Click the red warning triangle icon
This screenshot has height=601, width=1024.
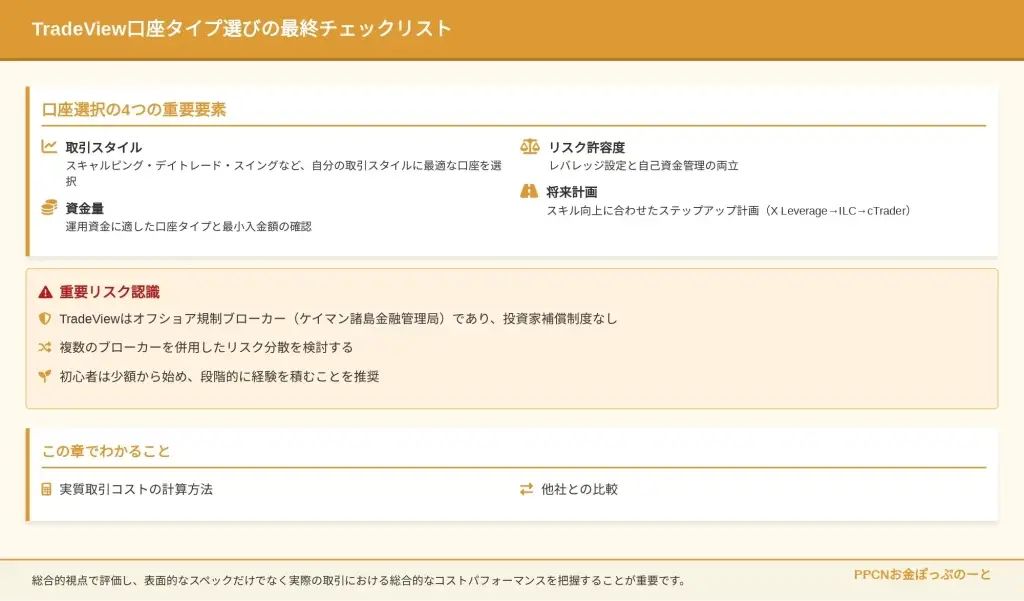pyautogui.click(x=45, y=293)
